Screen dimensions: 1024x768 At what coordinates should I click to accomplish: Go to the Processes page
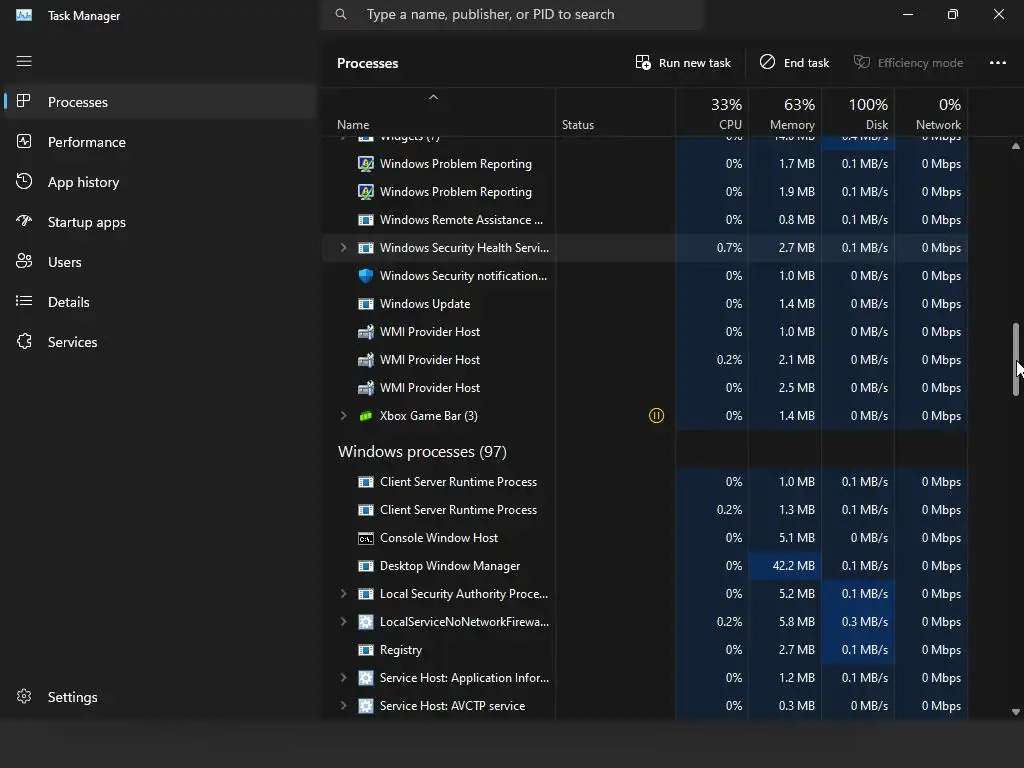(x=160, y=102)
